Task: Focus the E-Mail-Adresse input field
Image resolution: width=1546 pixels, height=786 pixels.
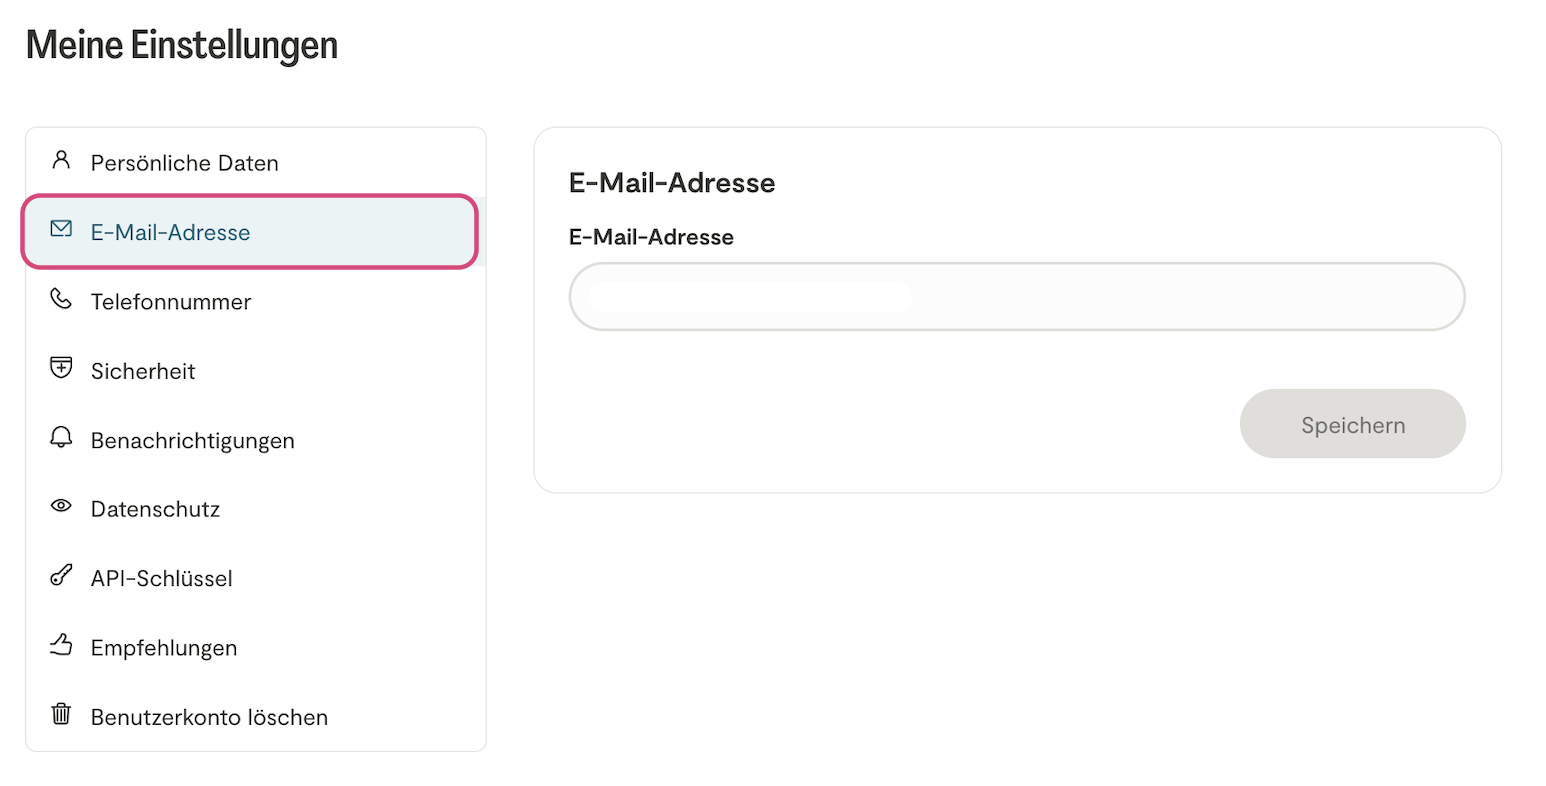Action: 1016,297
